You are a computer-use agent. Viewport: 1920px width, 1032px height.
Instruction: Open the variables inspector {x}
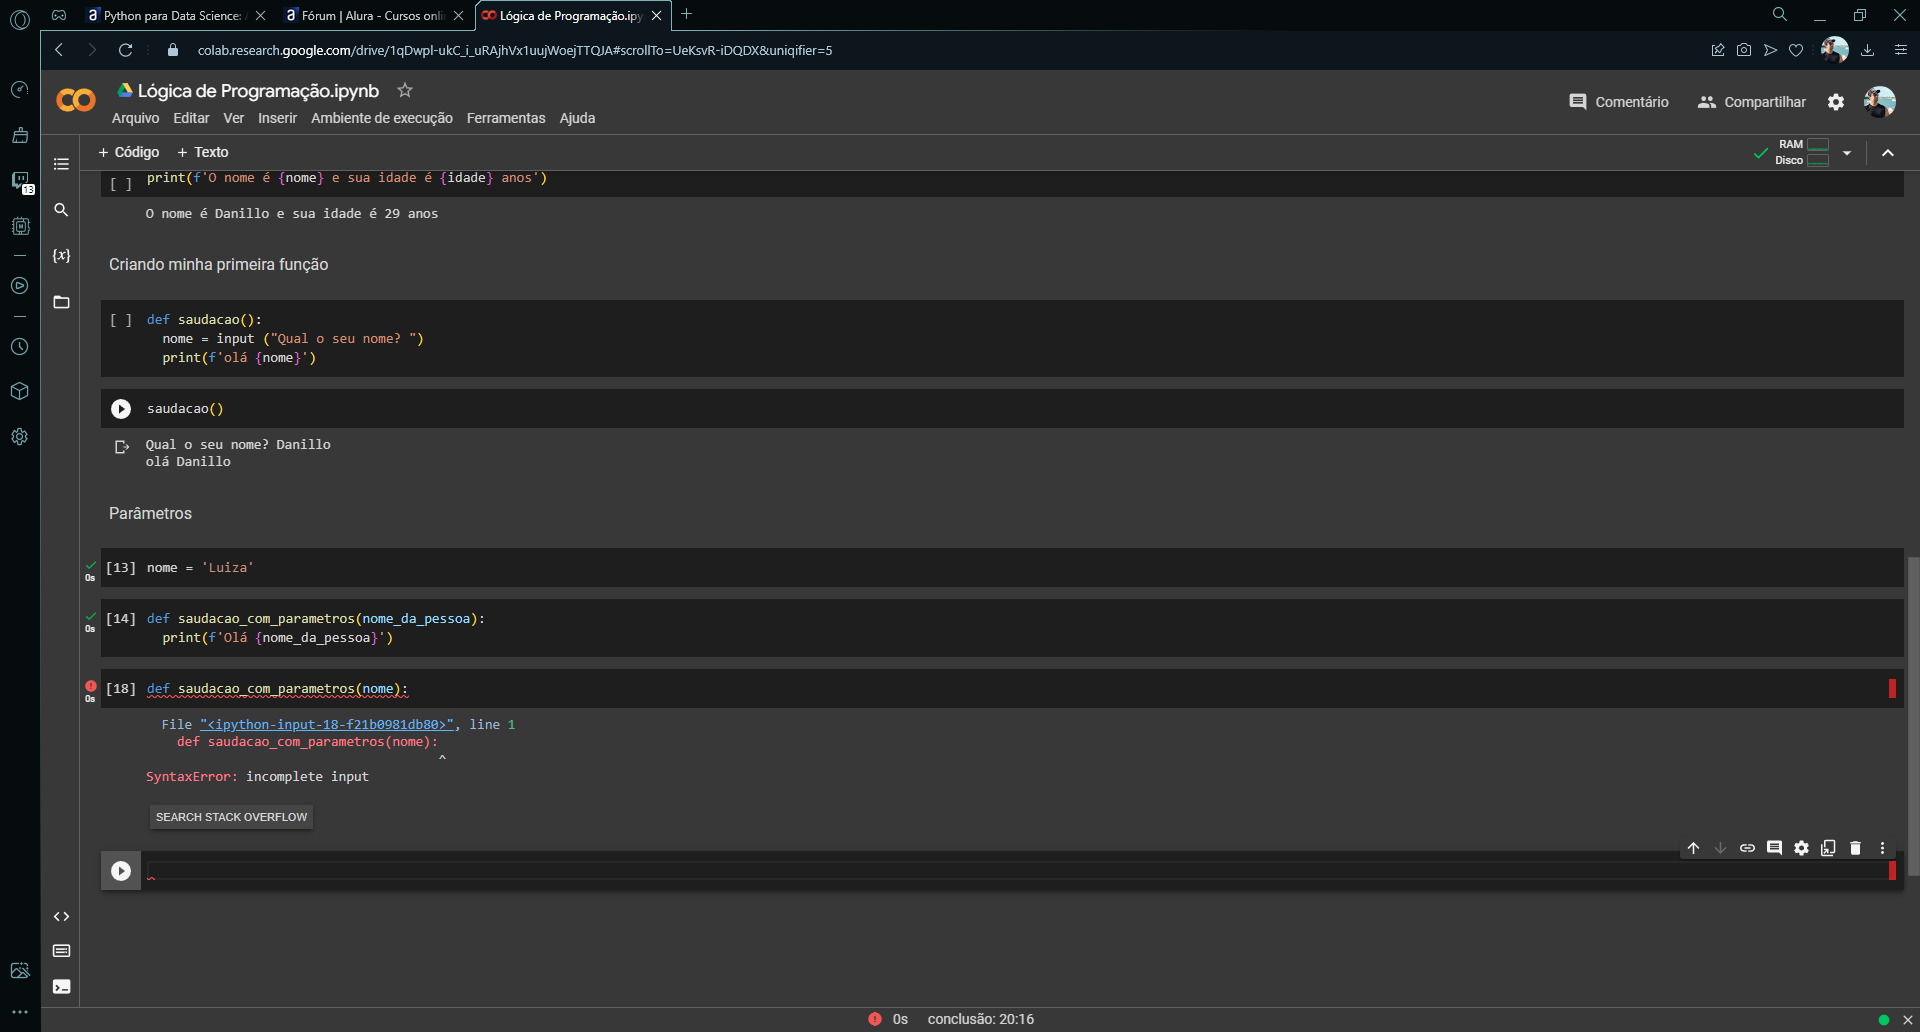[61, 256]
